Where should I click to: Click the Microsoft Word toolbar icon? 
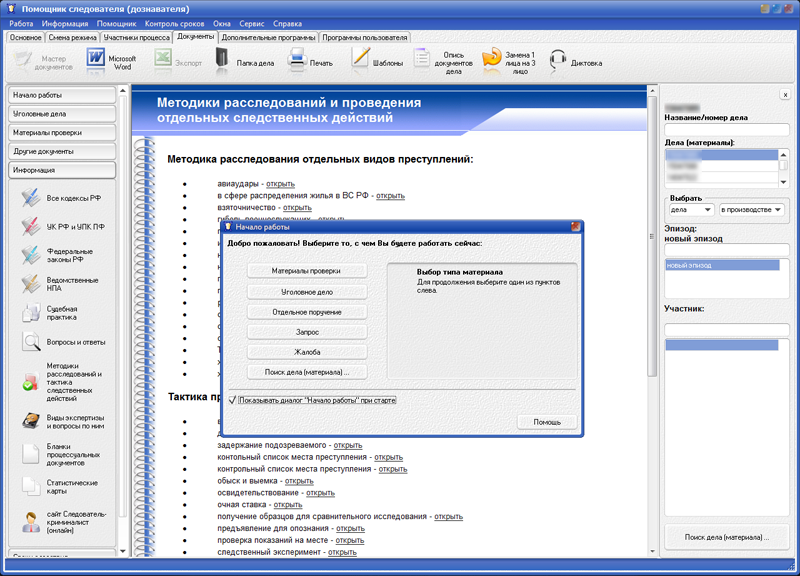pyautogui.click(x=96, y=60)
